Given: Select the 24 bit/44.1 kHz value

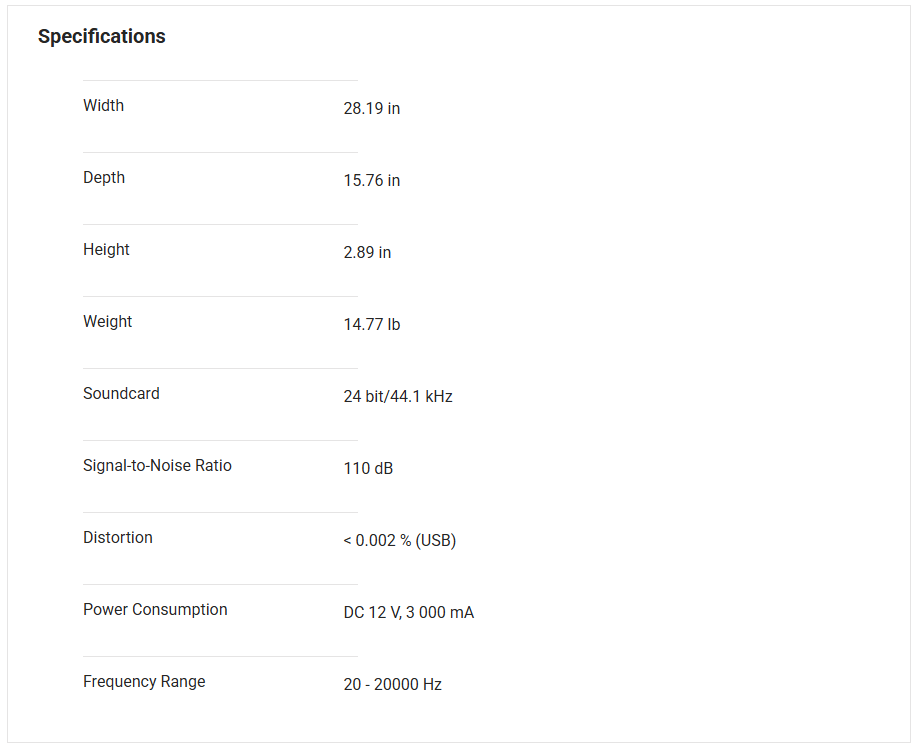Looking at the screenshot, I should (398, 397).
